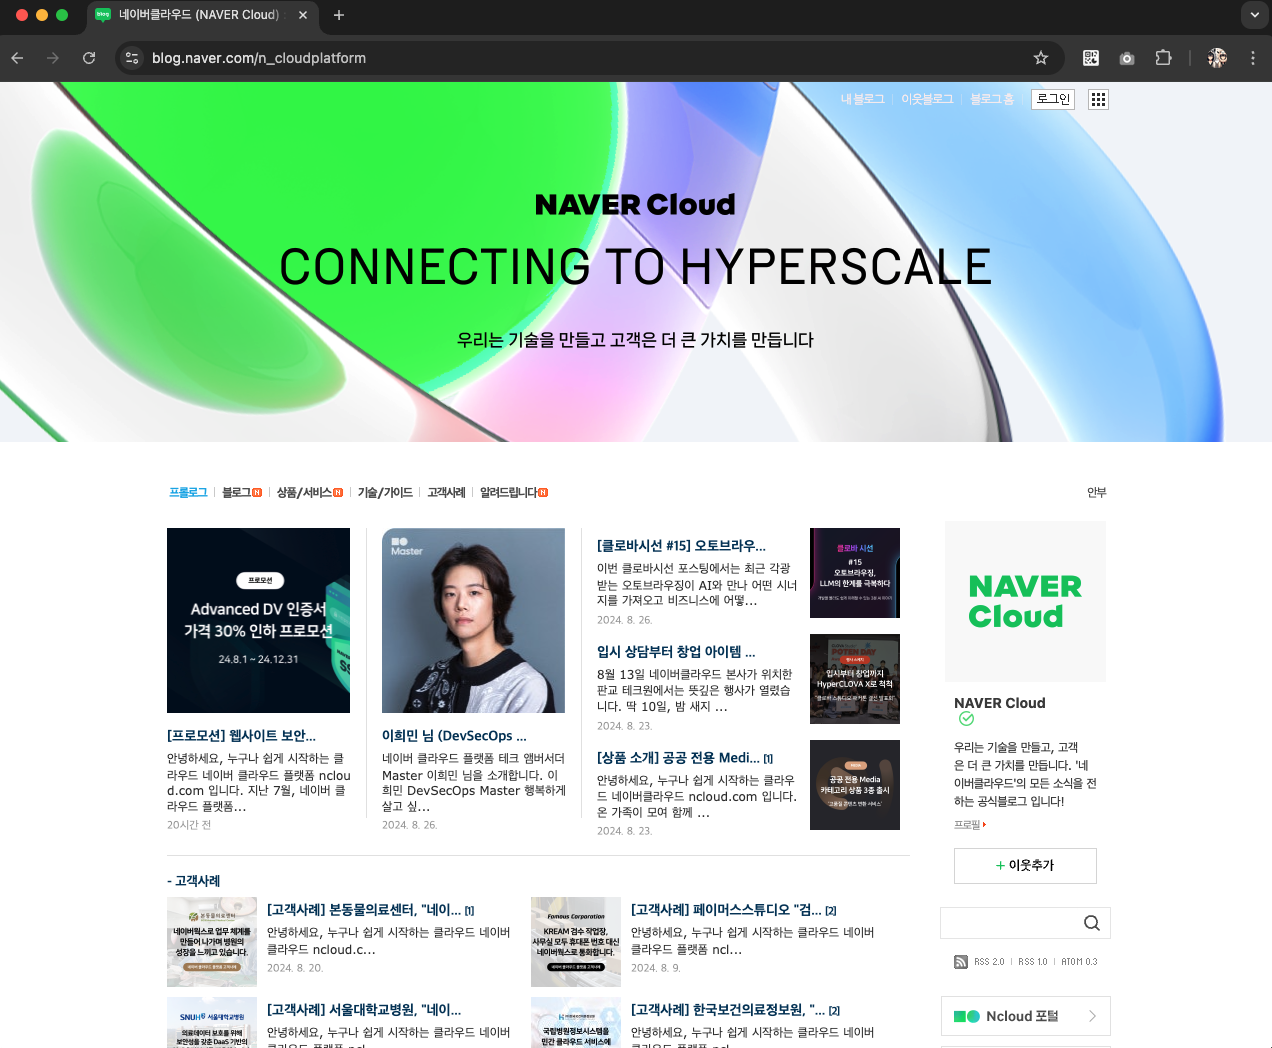Viewport: 1272px width, 1048px height.
Task: Open 이희민 님 (DevSecOps post title
Action: coord(454,735)
